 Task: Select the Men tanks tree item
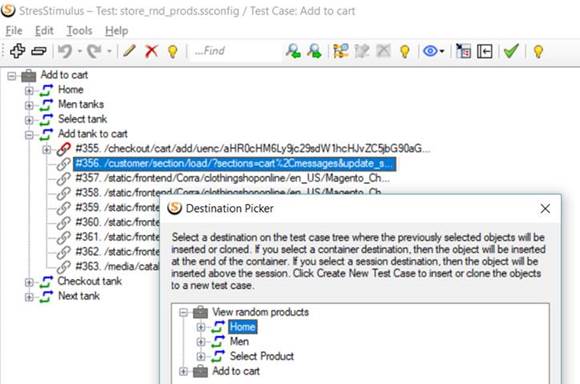coord(81,104)
